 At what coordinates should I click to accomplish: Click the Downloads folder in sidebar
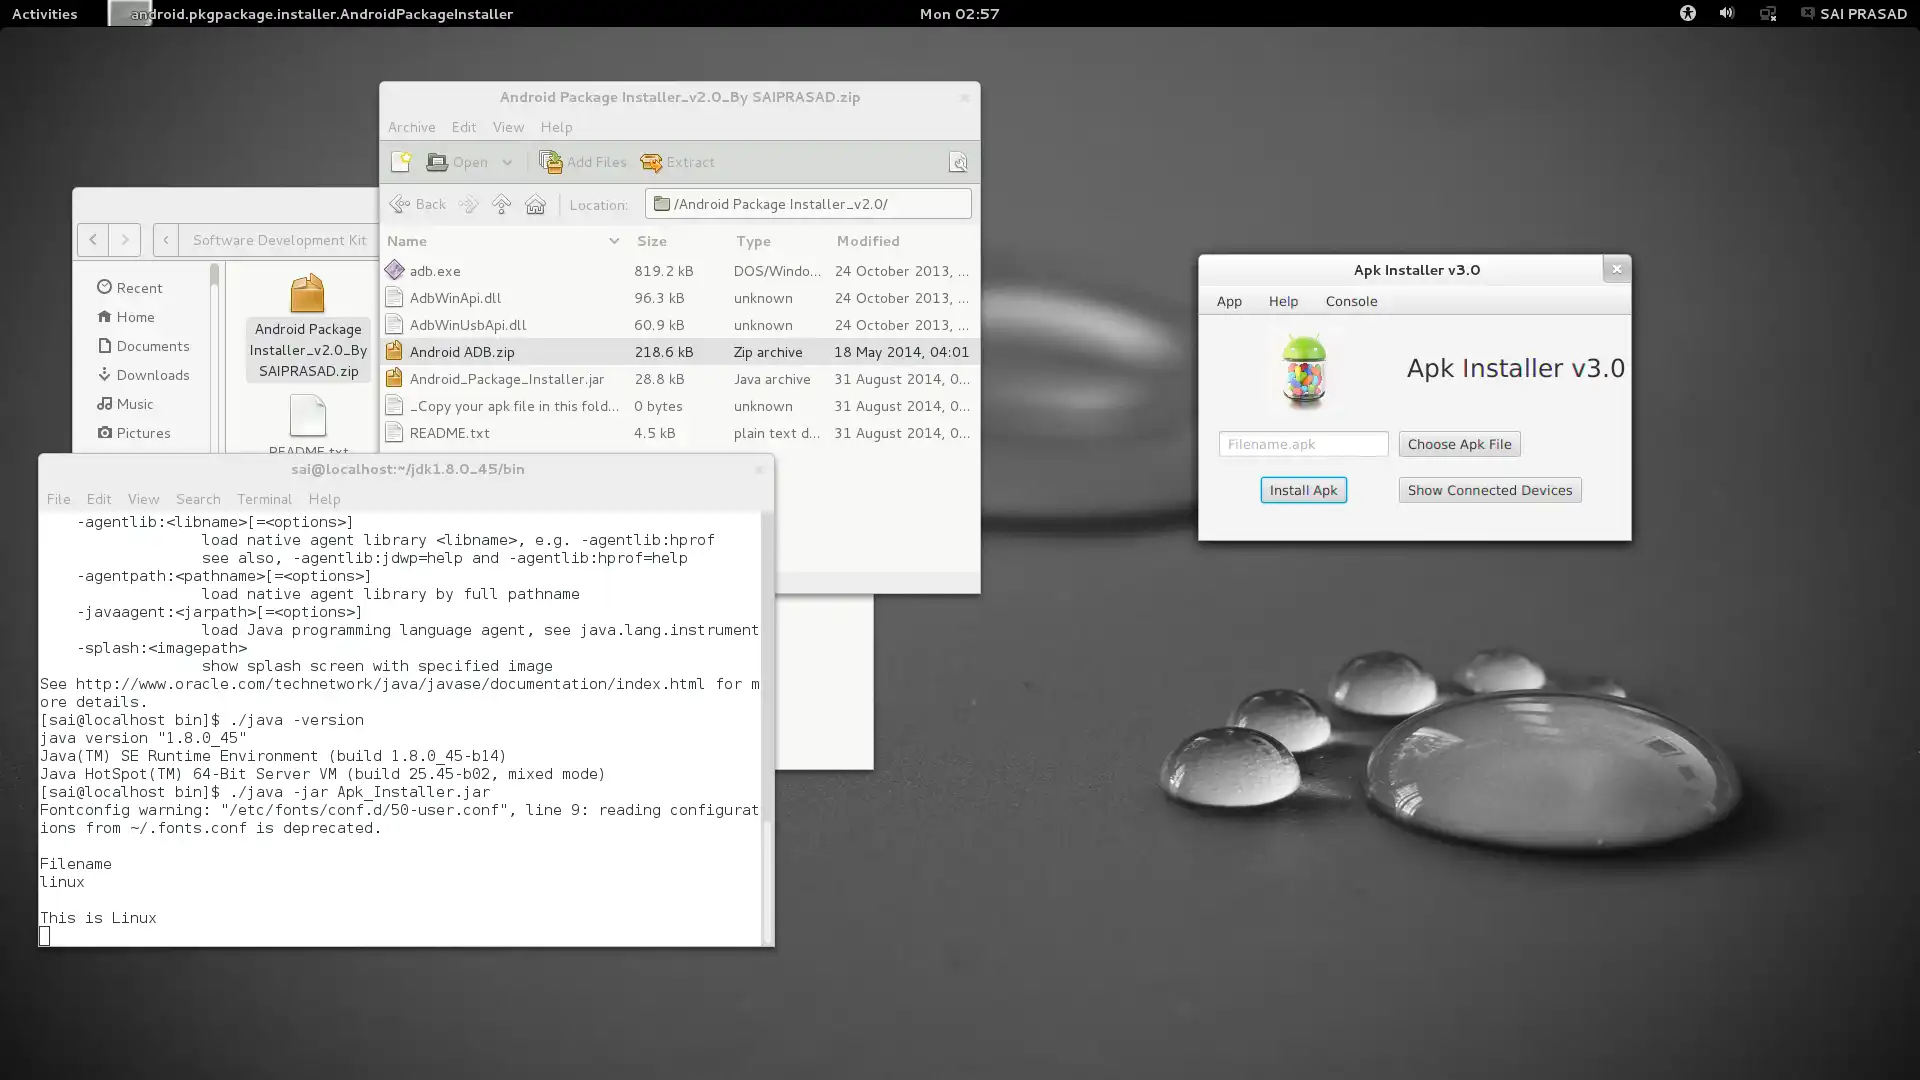pos(152,375)
